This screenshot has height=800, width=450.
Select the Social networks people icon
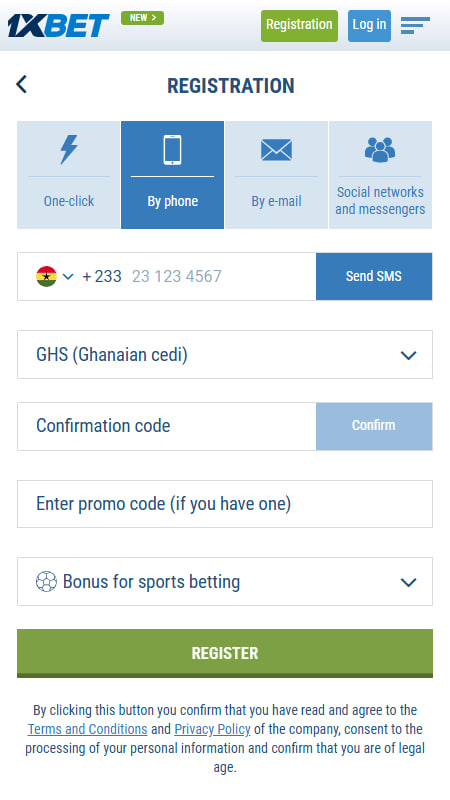(x=380, y=149)
